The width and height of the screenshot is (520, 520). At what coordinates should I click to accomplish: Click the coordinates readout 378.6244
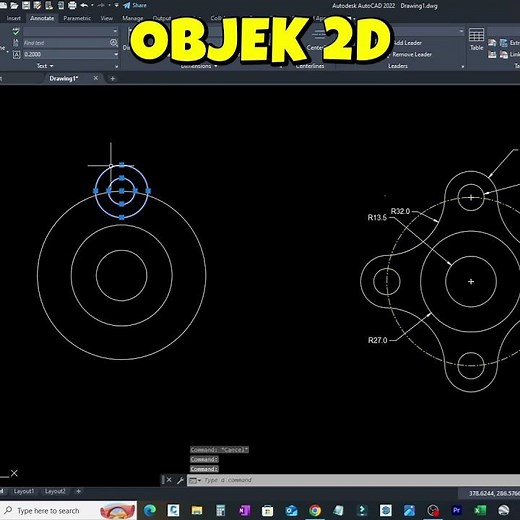tap(494, 493)
